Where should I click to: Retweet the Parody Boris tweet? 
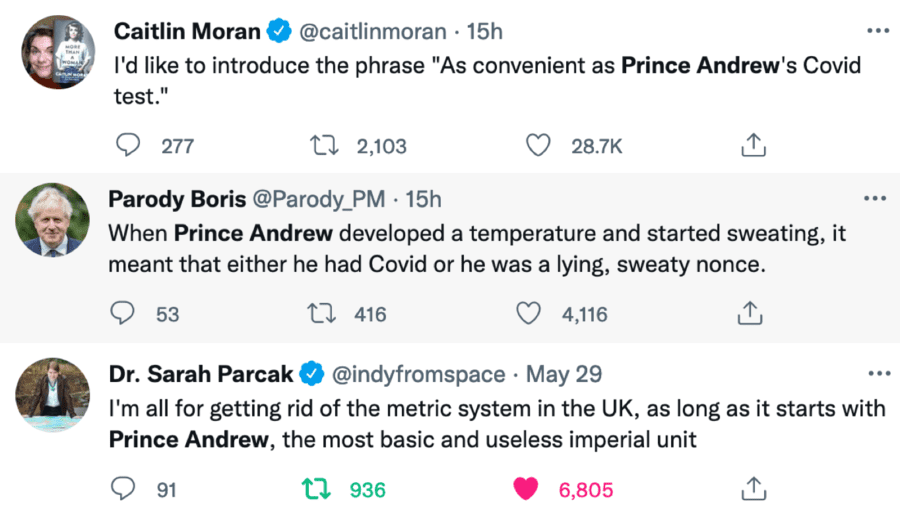tap(324, 314)
